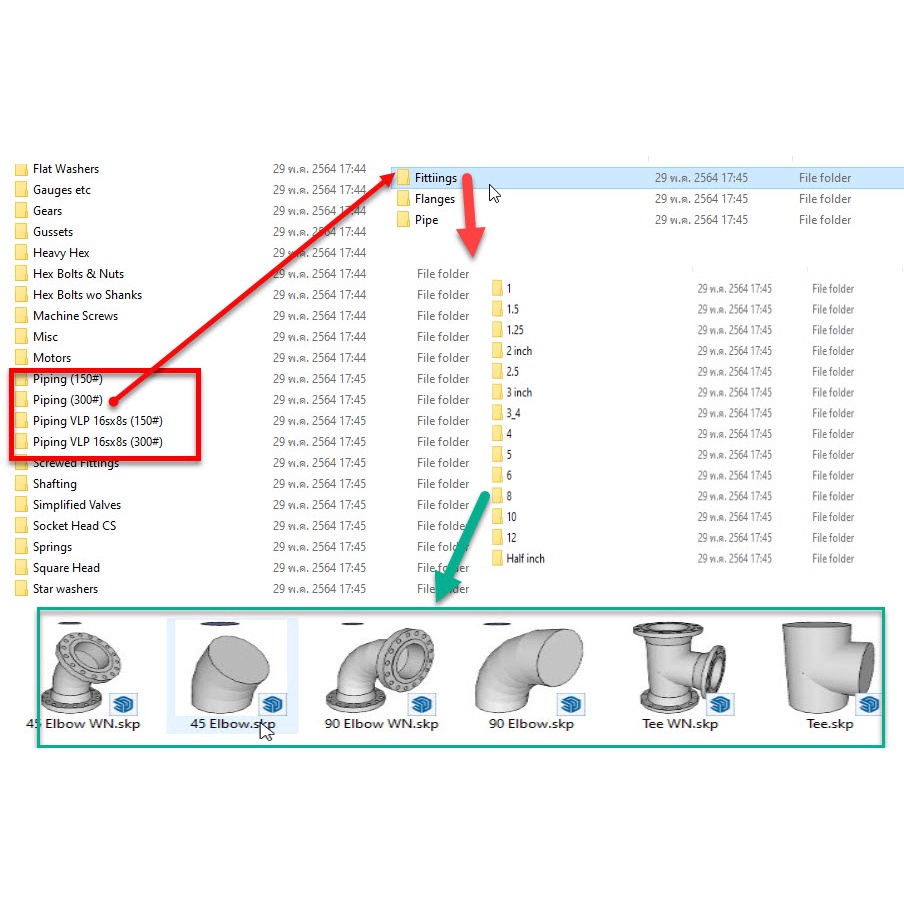
Task: Select the 3_4 size folder
Action: tap(512, 413)
